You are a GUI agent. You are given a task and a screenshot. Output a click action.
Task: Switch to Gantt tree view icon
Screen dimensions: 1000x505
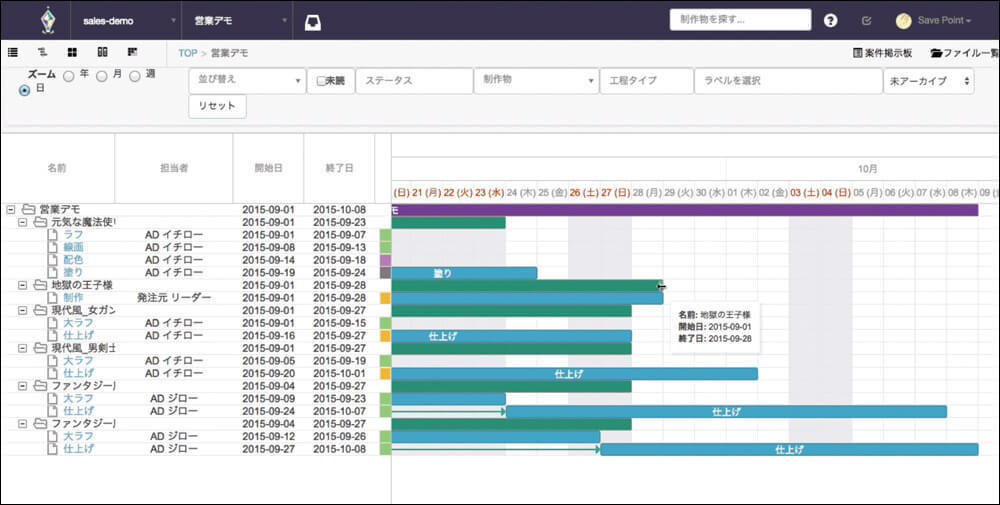[42, 52]
